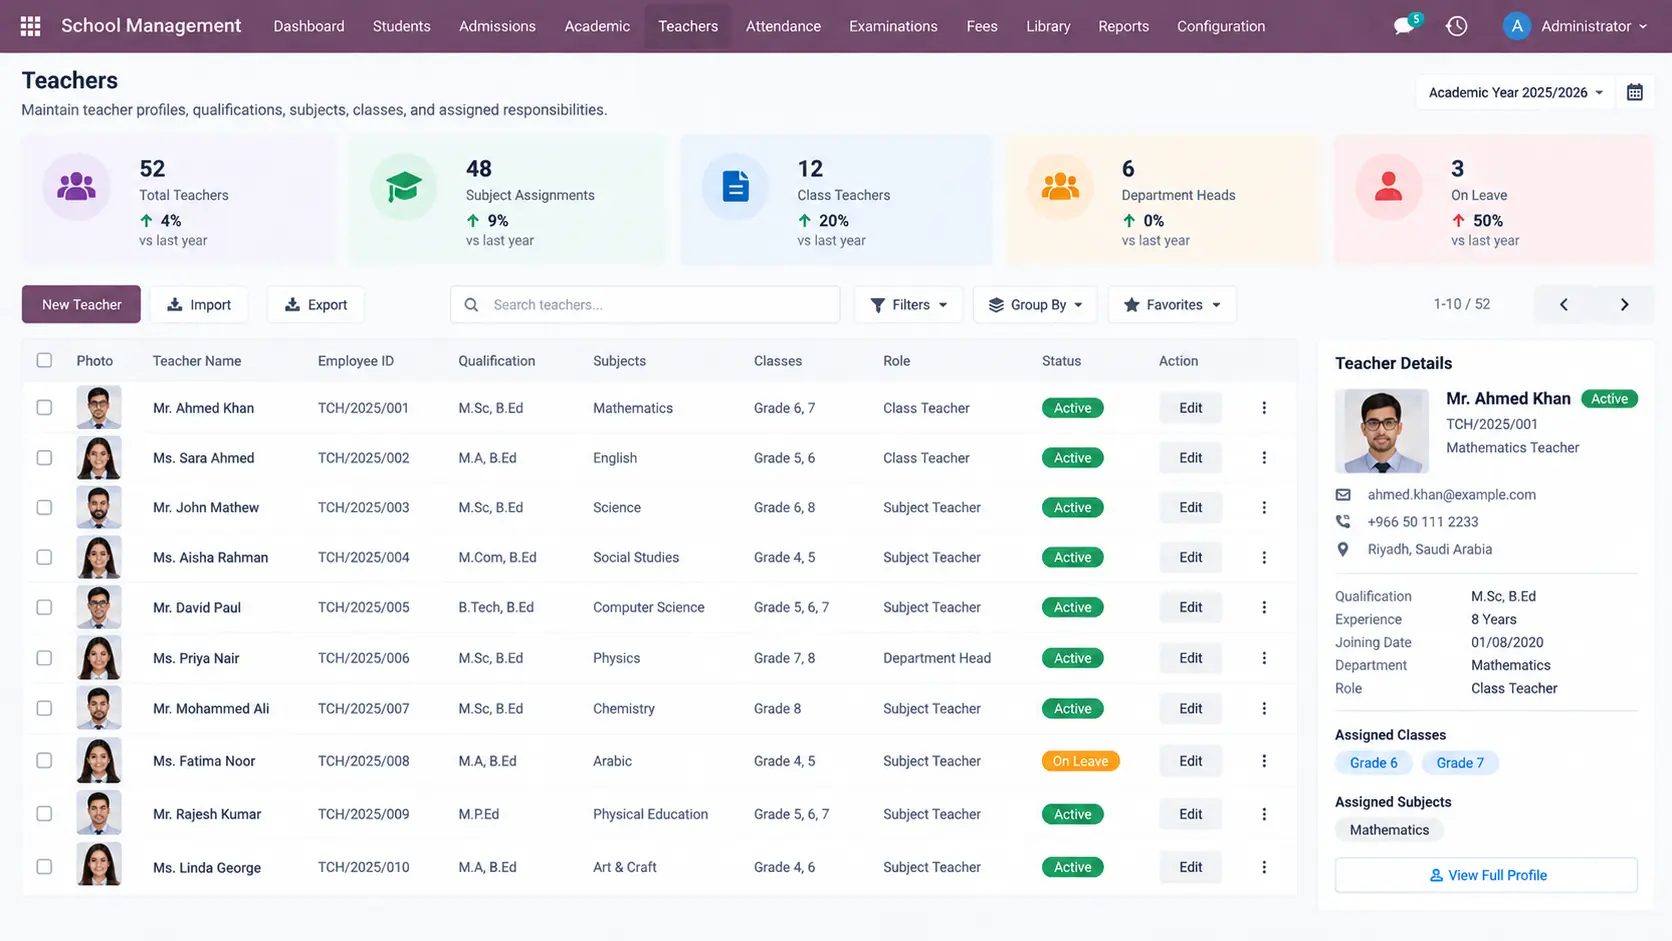The image size is (1672, 941).
Task: Check the row for Ms. Fatima Noor
Action: 44,761
